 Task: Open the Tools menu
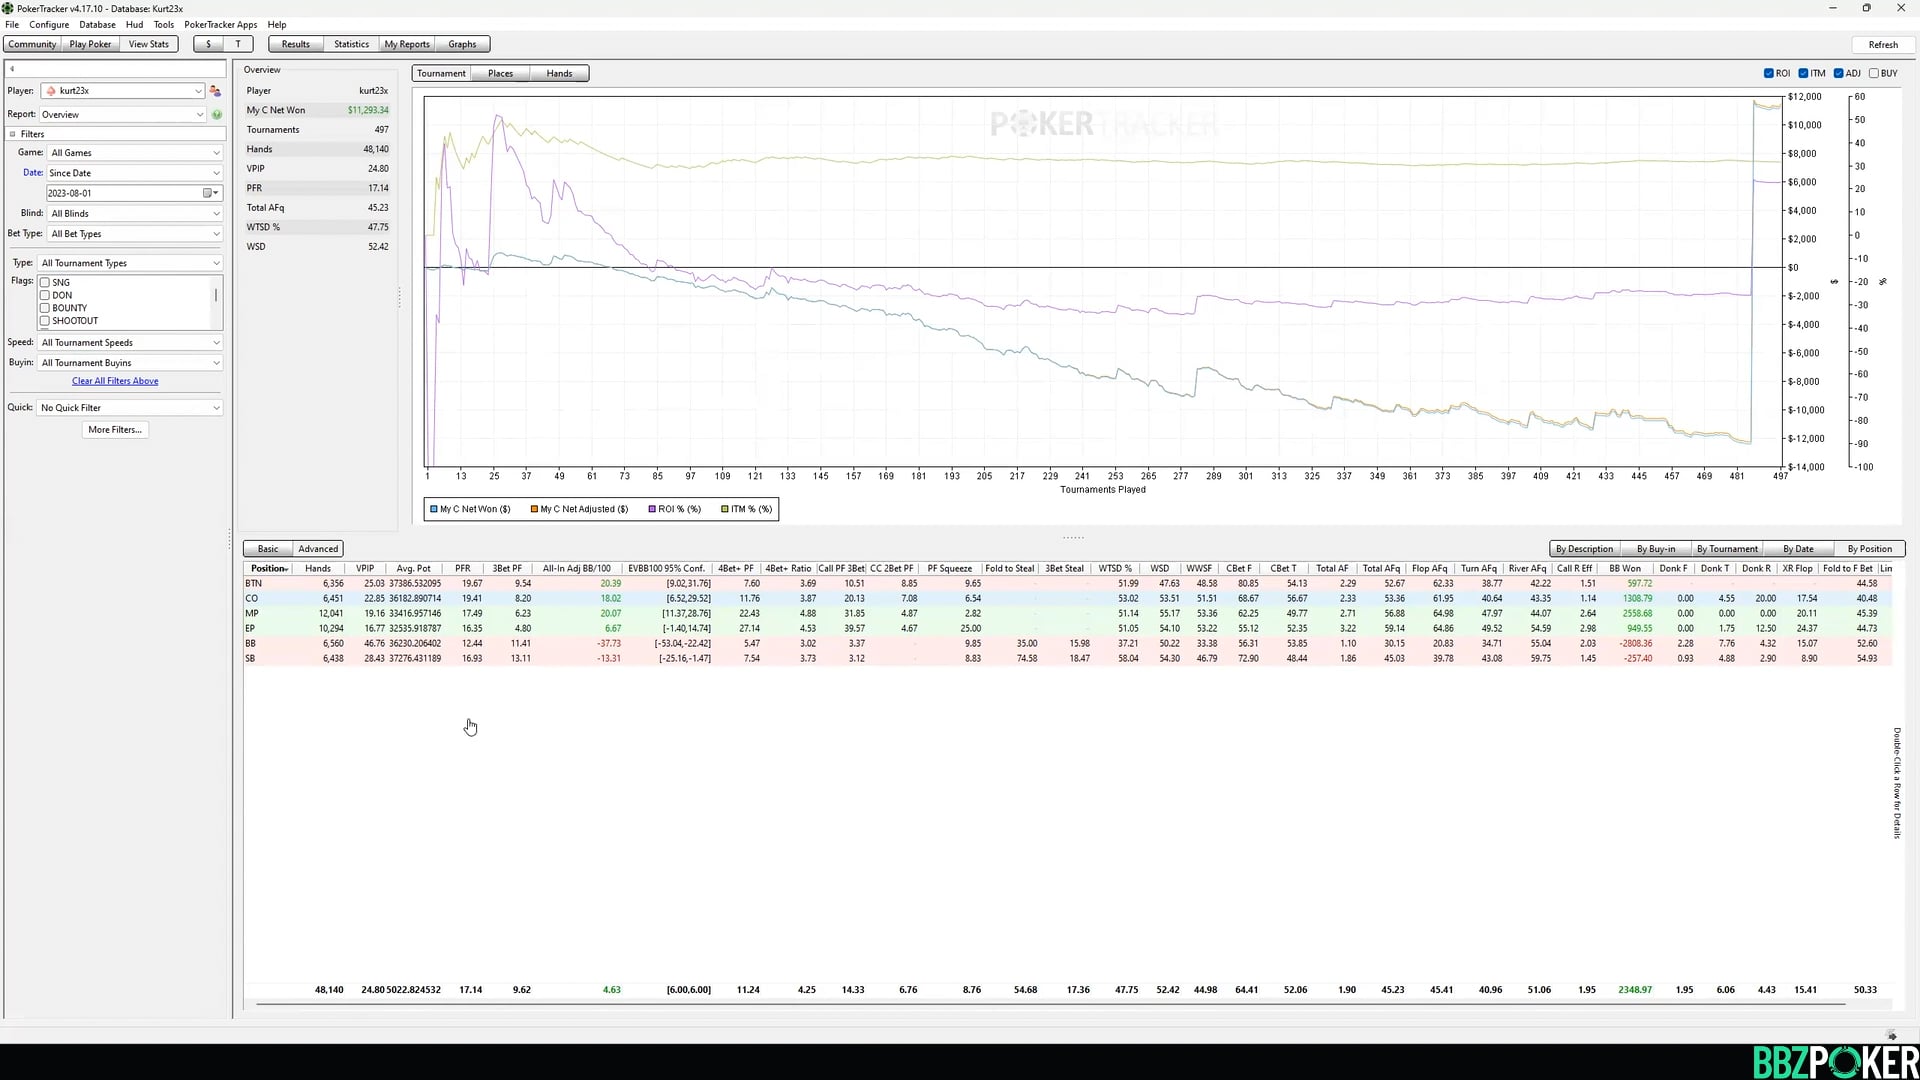(163, 24)
